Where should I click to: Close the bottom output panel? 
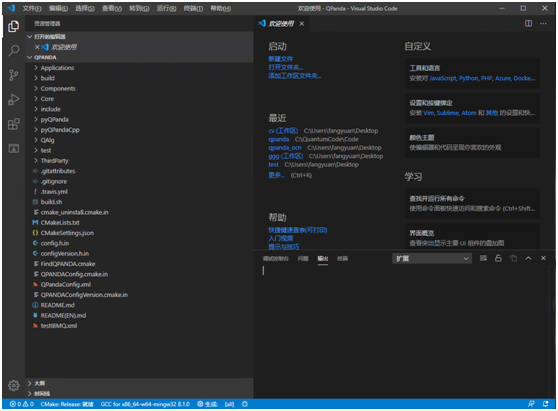pos(543,258)
